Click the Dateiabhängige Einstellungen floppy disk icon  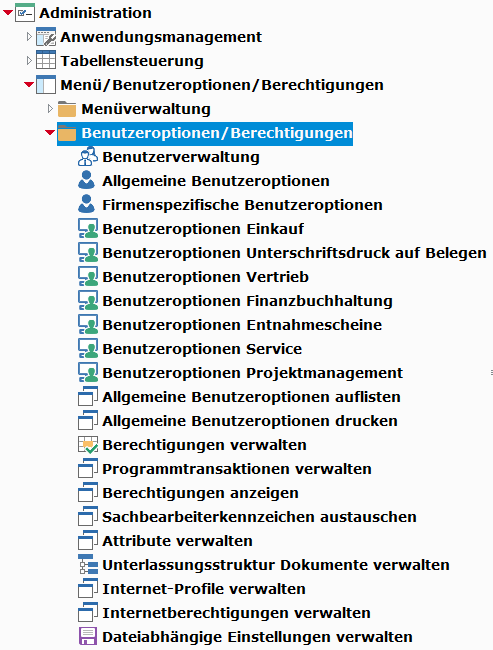click(x=87, y=636)
